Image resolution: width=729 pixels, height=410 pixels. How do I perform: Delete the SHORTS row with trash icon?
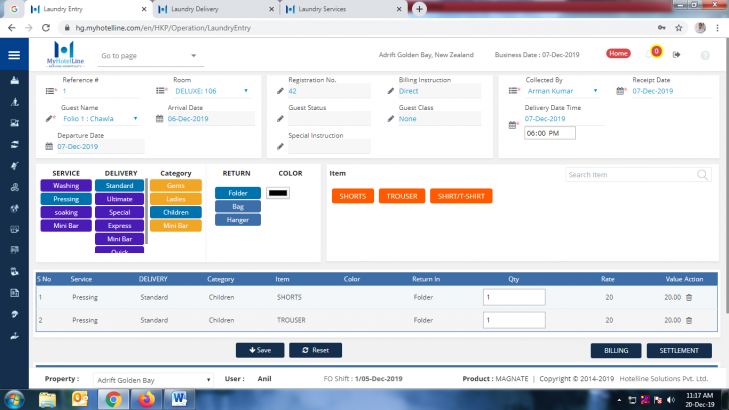pyautogui.click(x=688, y=297)
